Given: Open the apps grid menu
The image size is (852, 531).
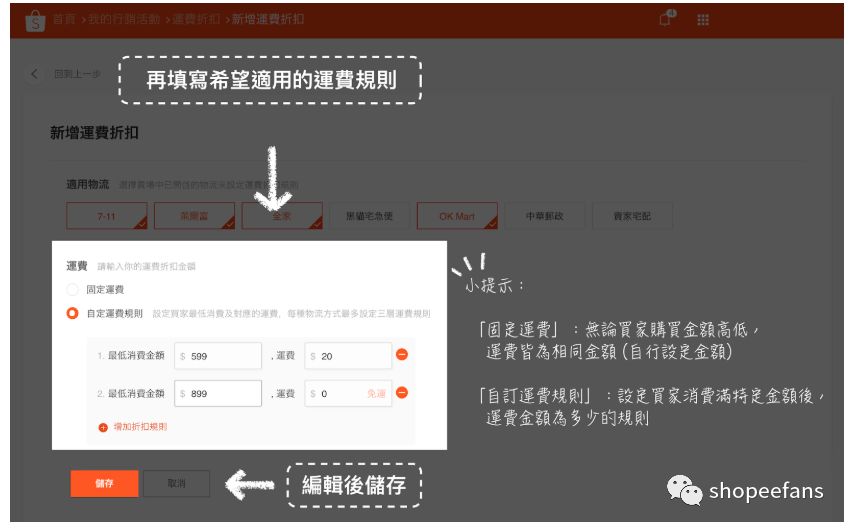Looking at the screenshot, I should [x=703, y=20].
